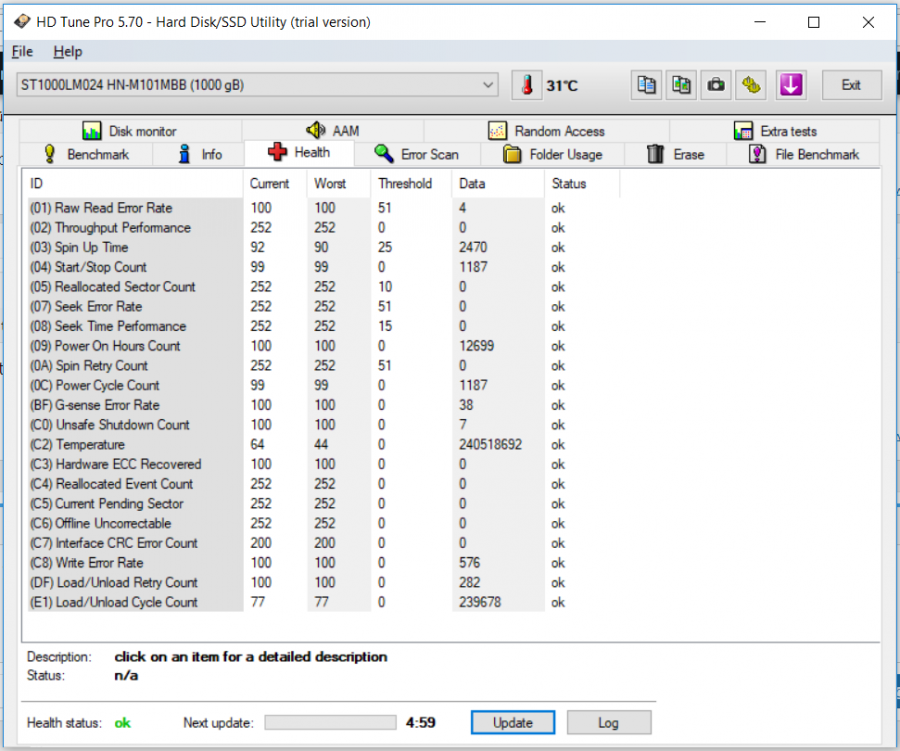
Task: Open the Erase tab
Action: coord(676,154)
